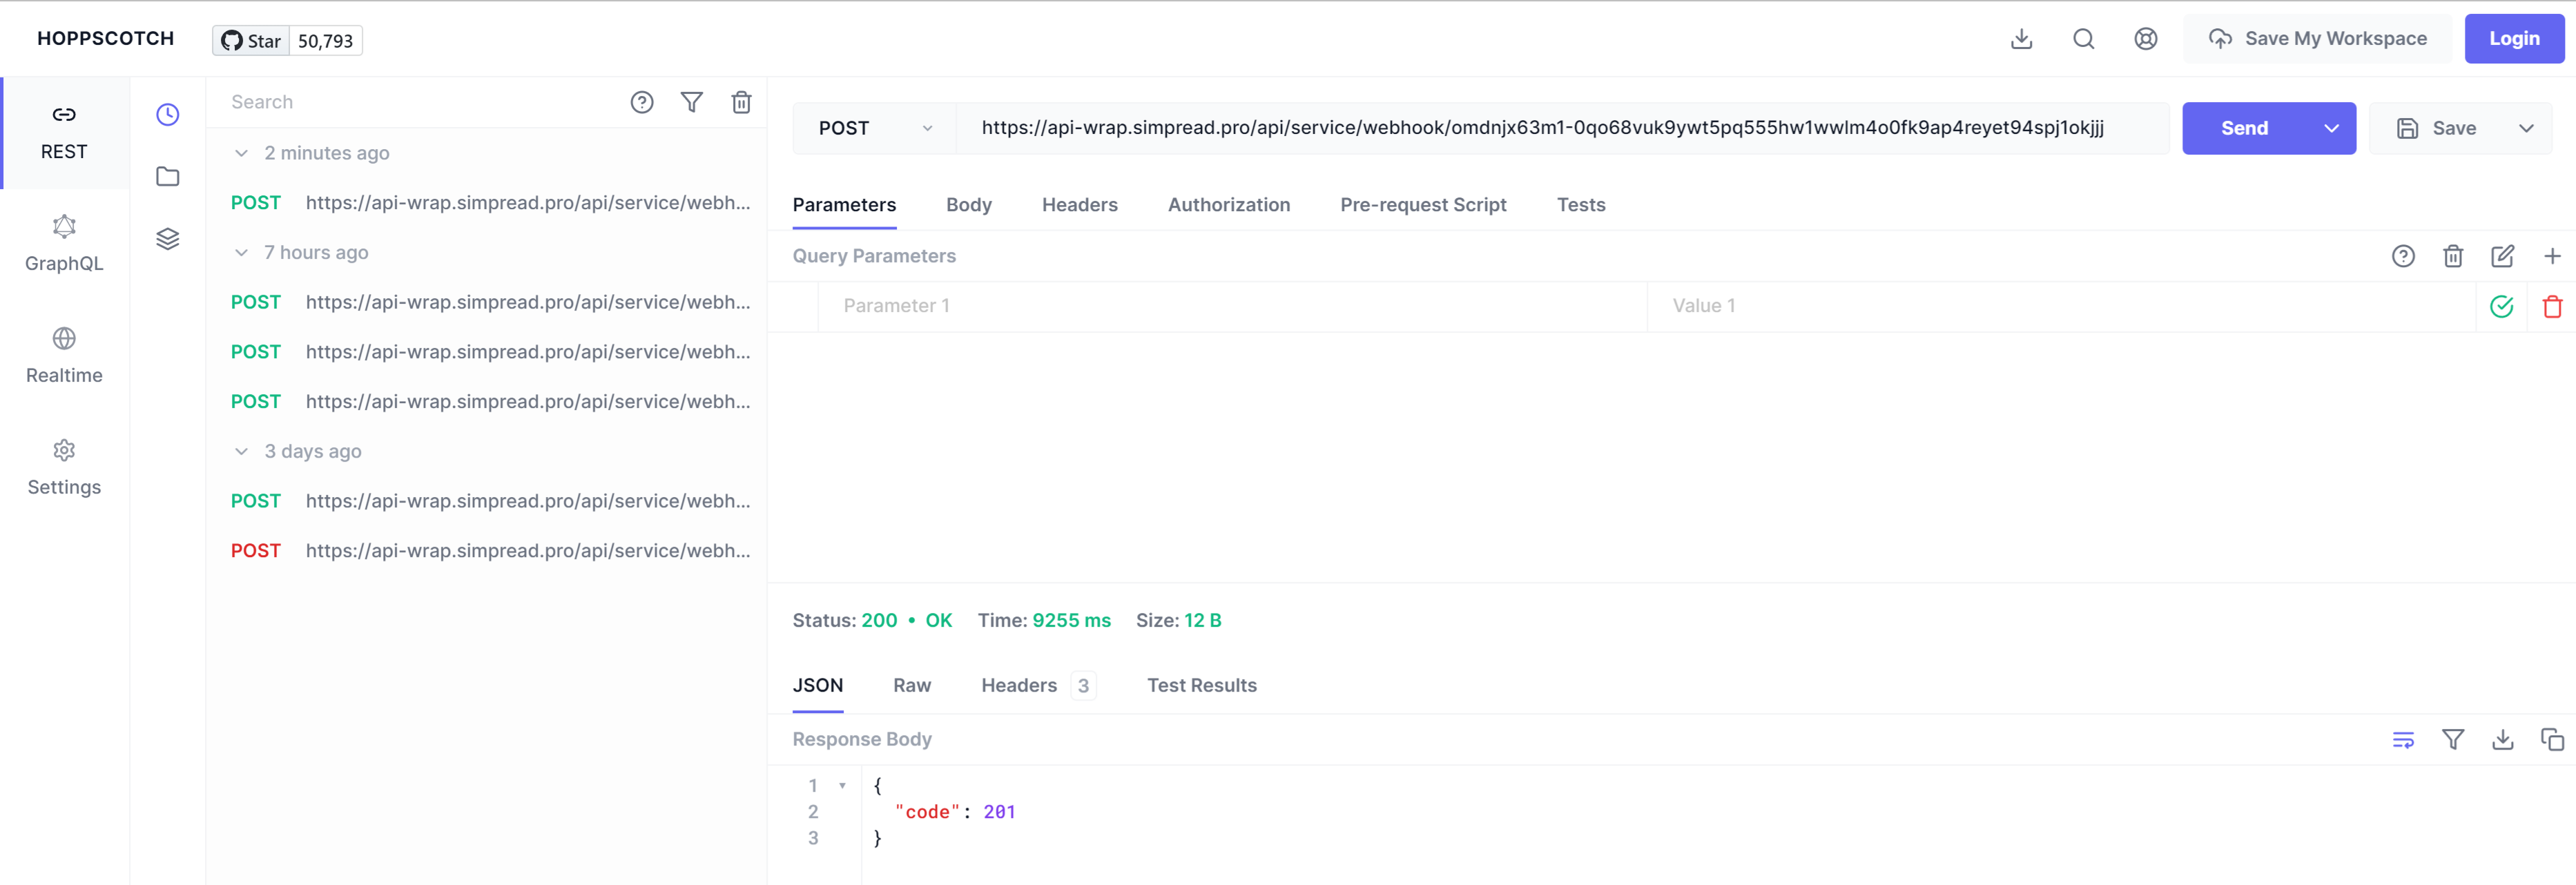Filter history with the funnel icon
2576x885 pixels.
pyautogui.click(x=692, y=102)
